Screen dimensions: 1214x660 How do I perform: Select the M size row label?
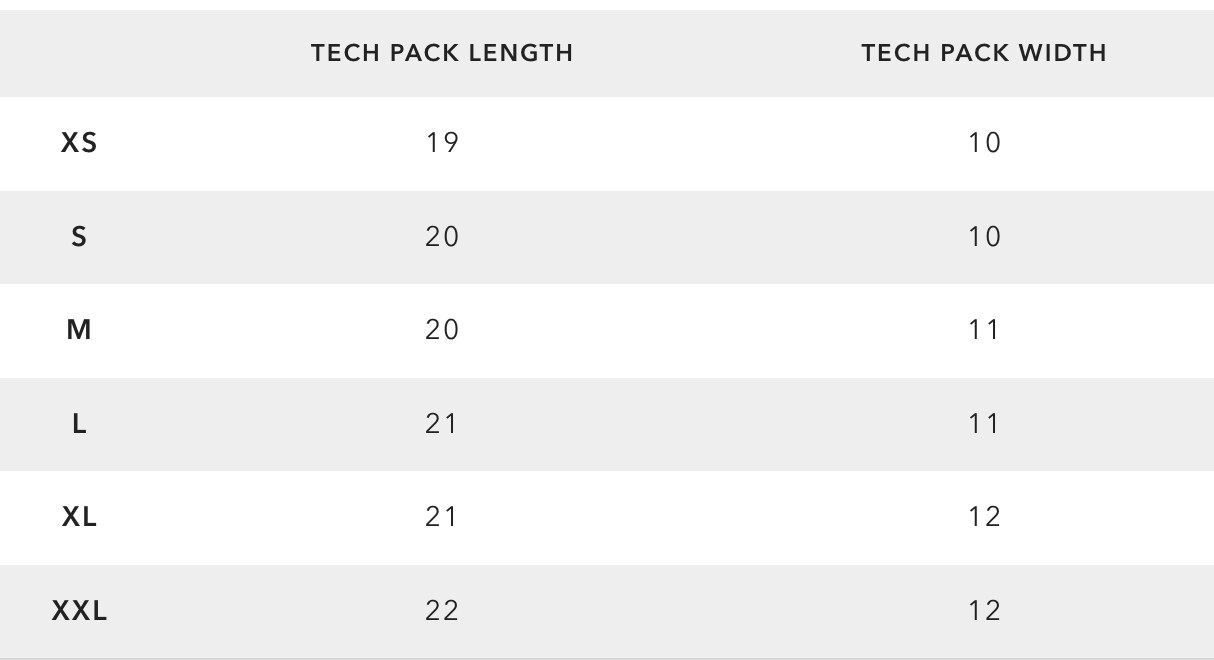point(80,330)
